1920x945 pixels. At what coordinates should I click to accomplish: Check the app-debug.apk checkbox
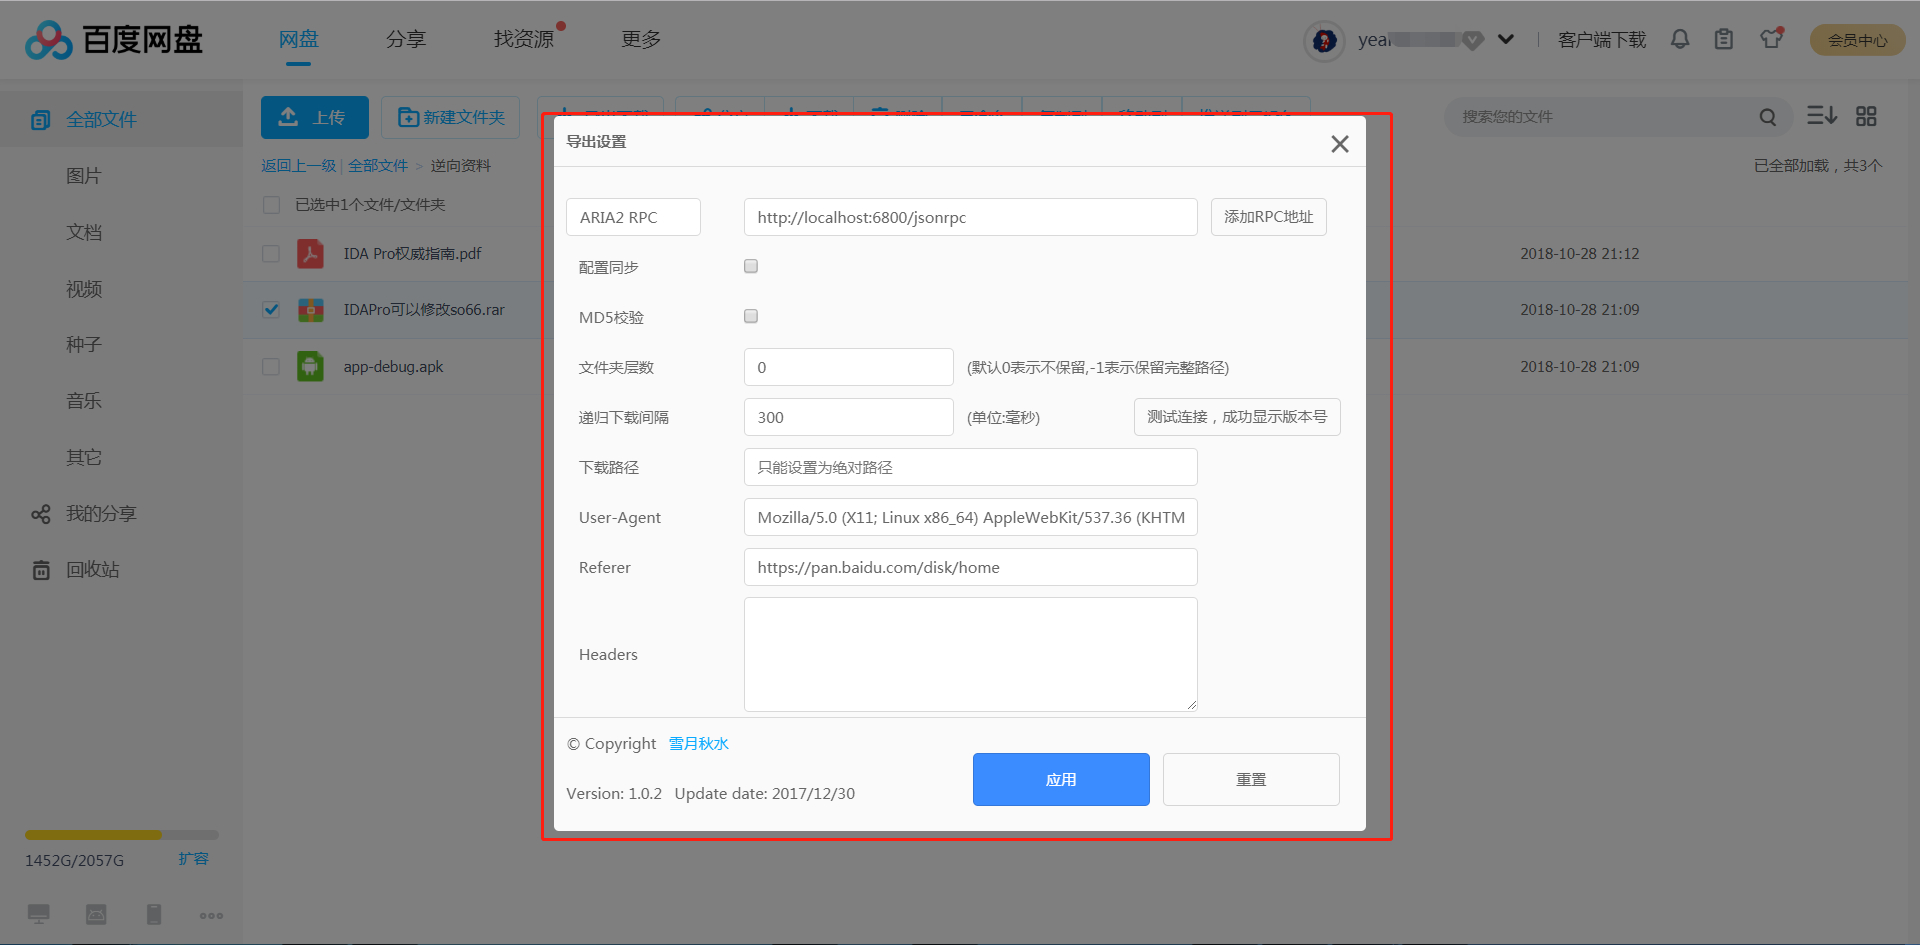click(x=271, y=367)
